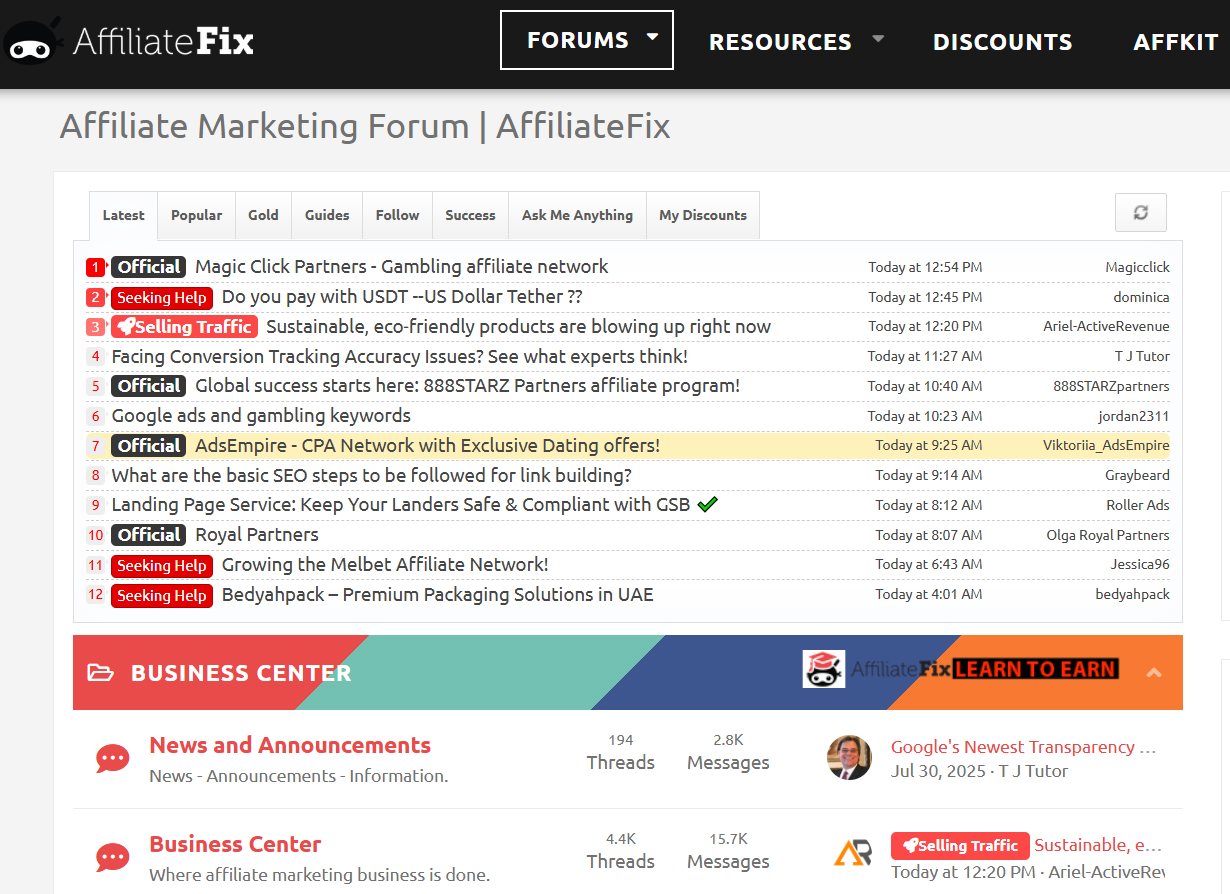1230x894 pixels.
Task: Switch to the Popular tab
Action: pyautogui.click(x=197, y=215)
